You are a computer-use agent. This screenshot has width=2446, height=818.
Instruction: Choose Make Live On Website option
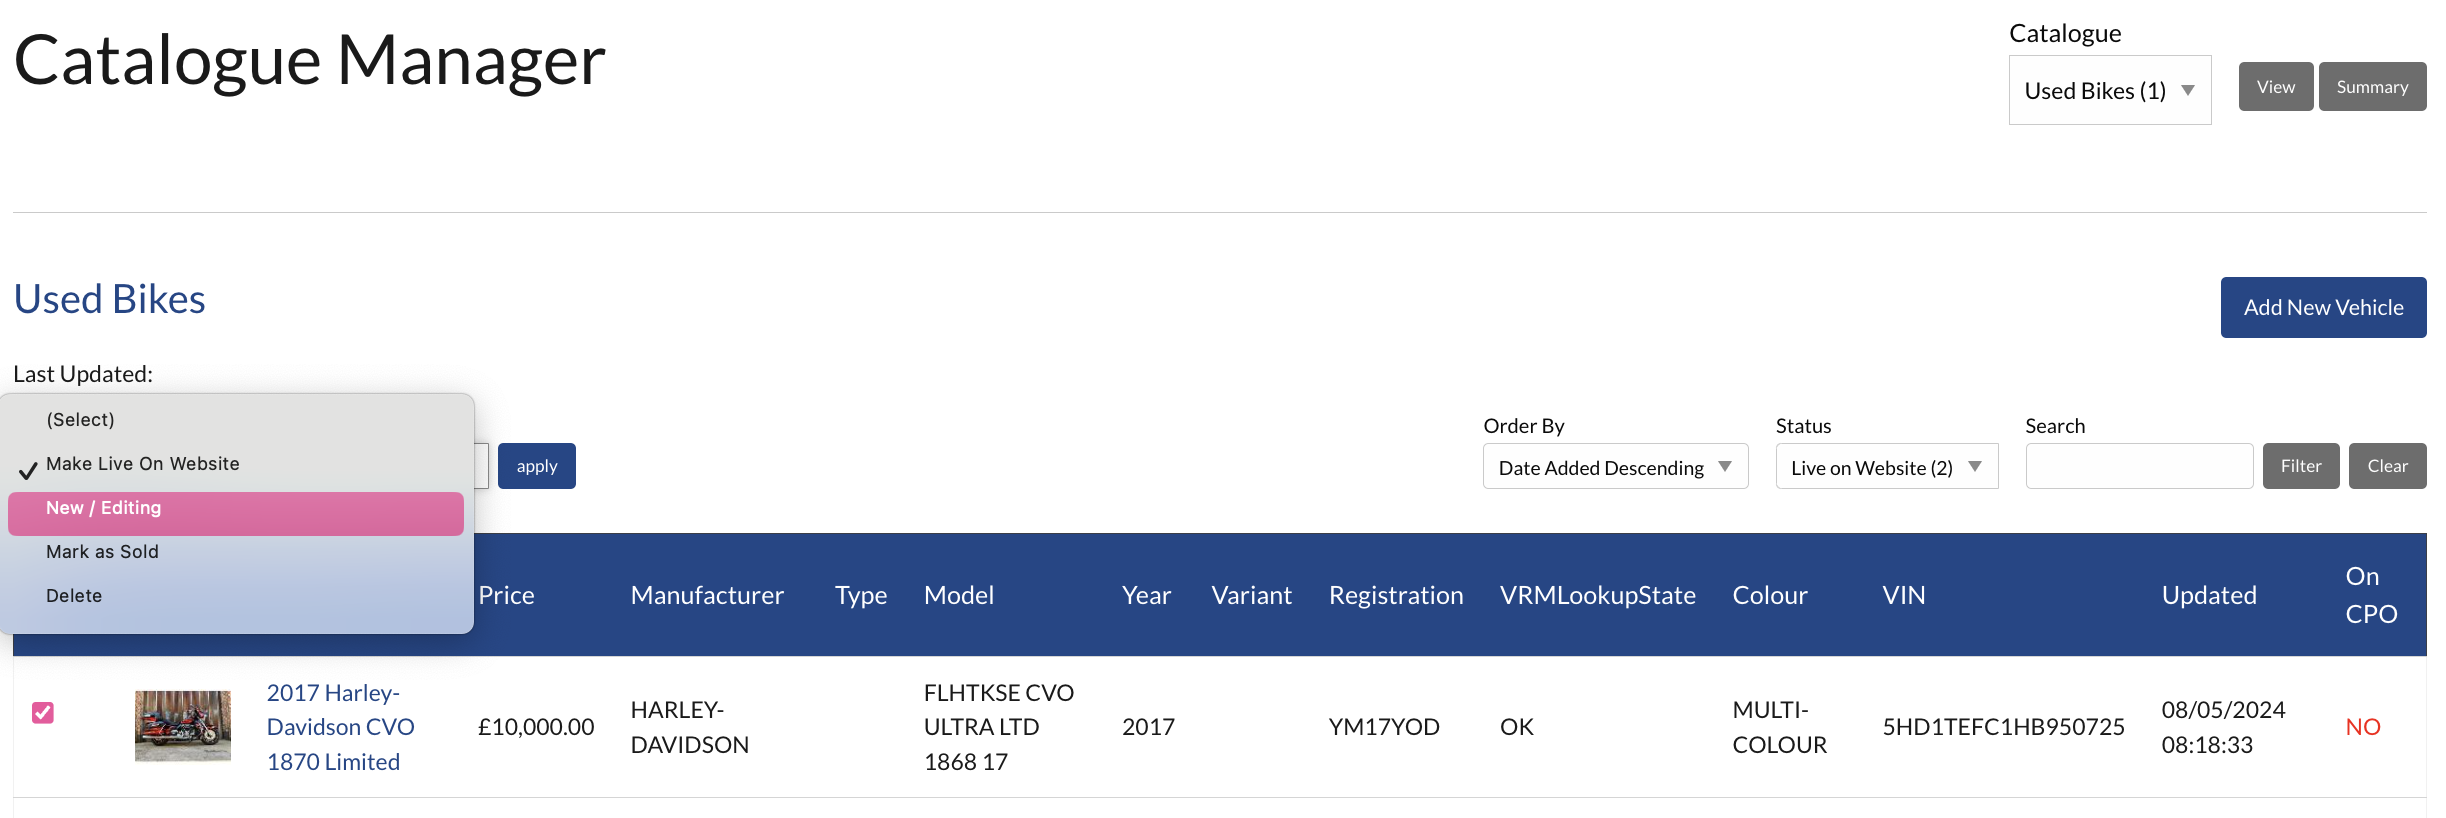coord(143,464)
